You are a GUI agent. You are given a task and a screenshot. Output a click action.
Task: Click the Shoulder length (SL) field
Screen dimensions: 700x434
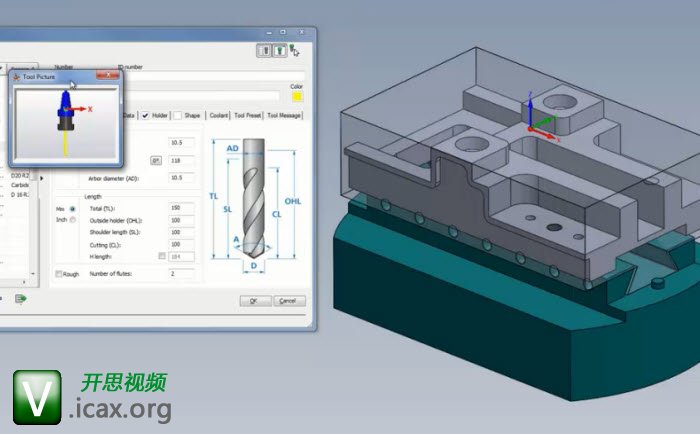pyautogui.click(x=181, y=233)
